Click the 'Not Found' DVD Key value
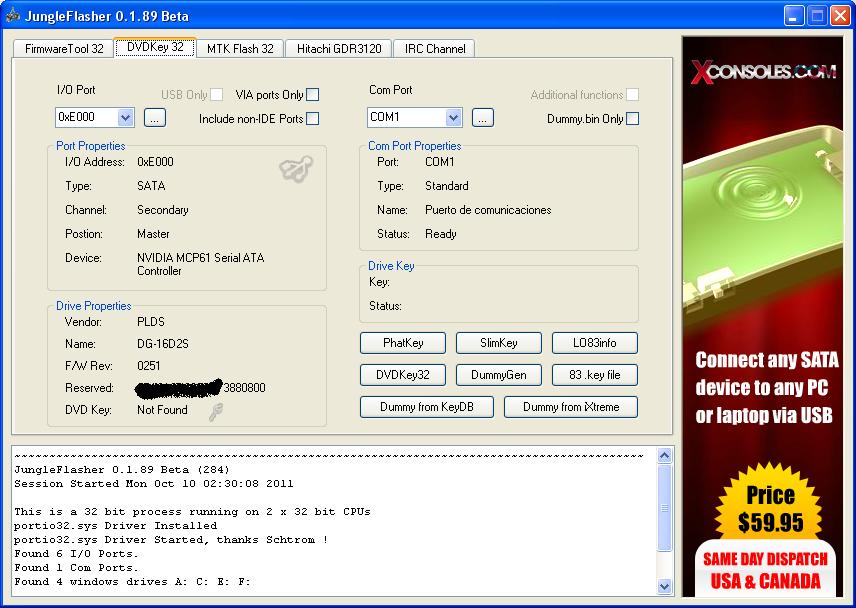Viewport: 856px width, 608px height. pyautogui.click(x=162, y=410)
